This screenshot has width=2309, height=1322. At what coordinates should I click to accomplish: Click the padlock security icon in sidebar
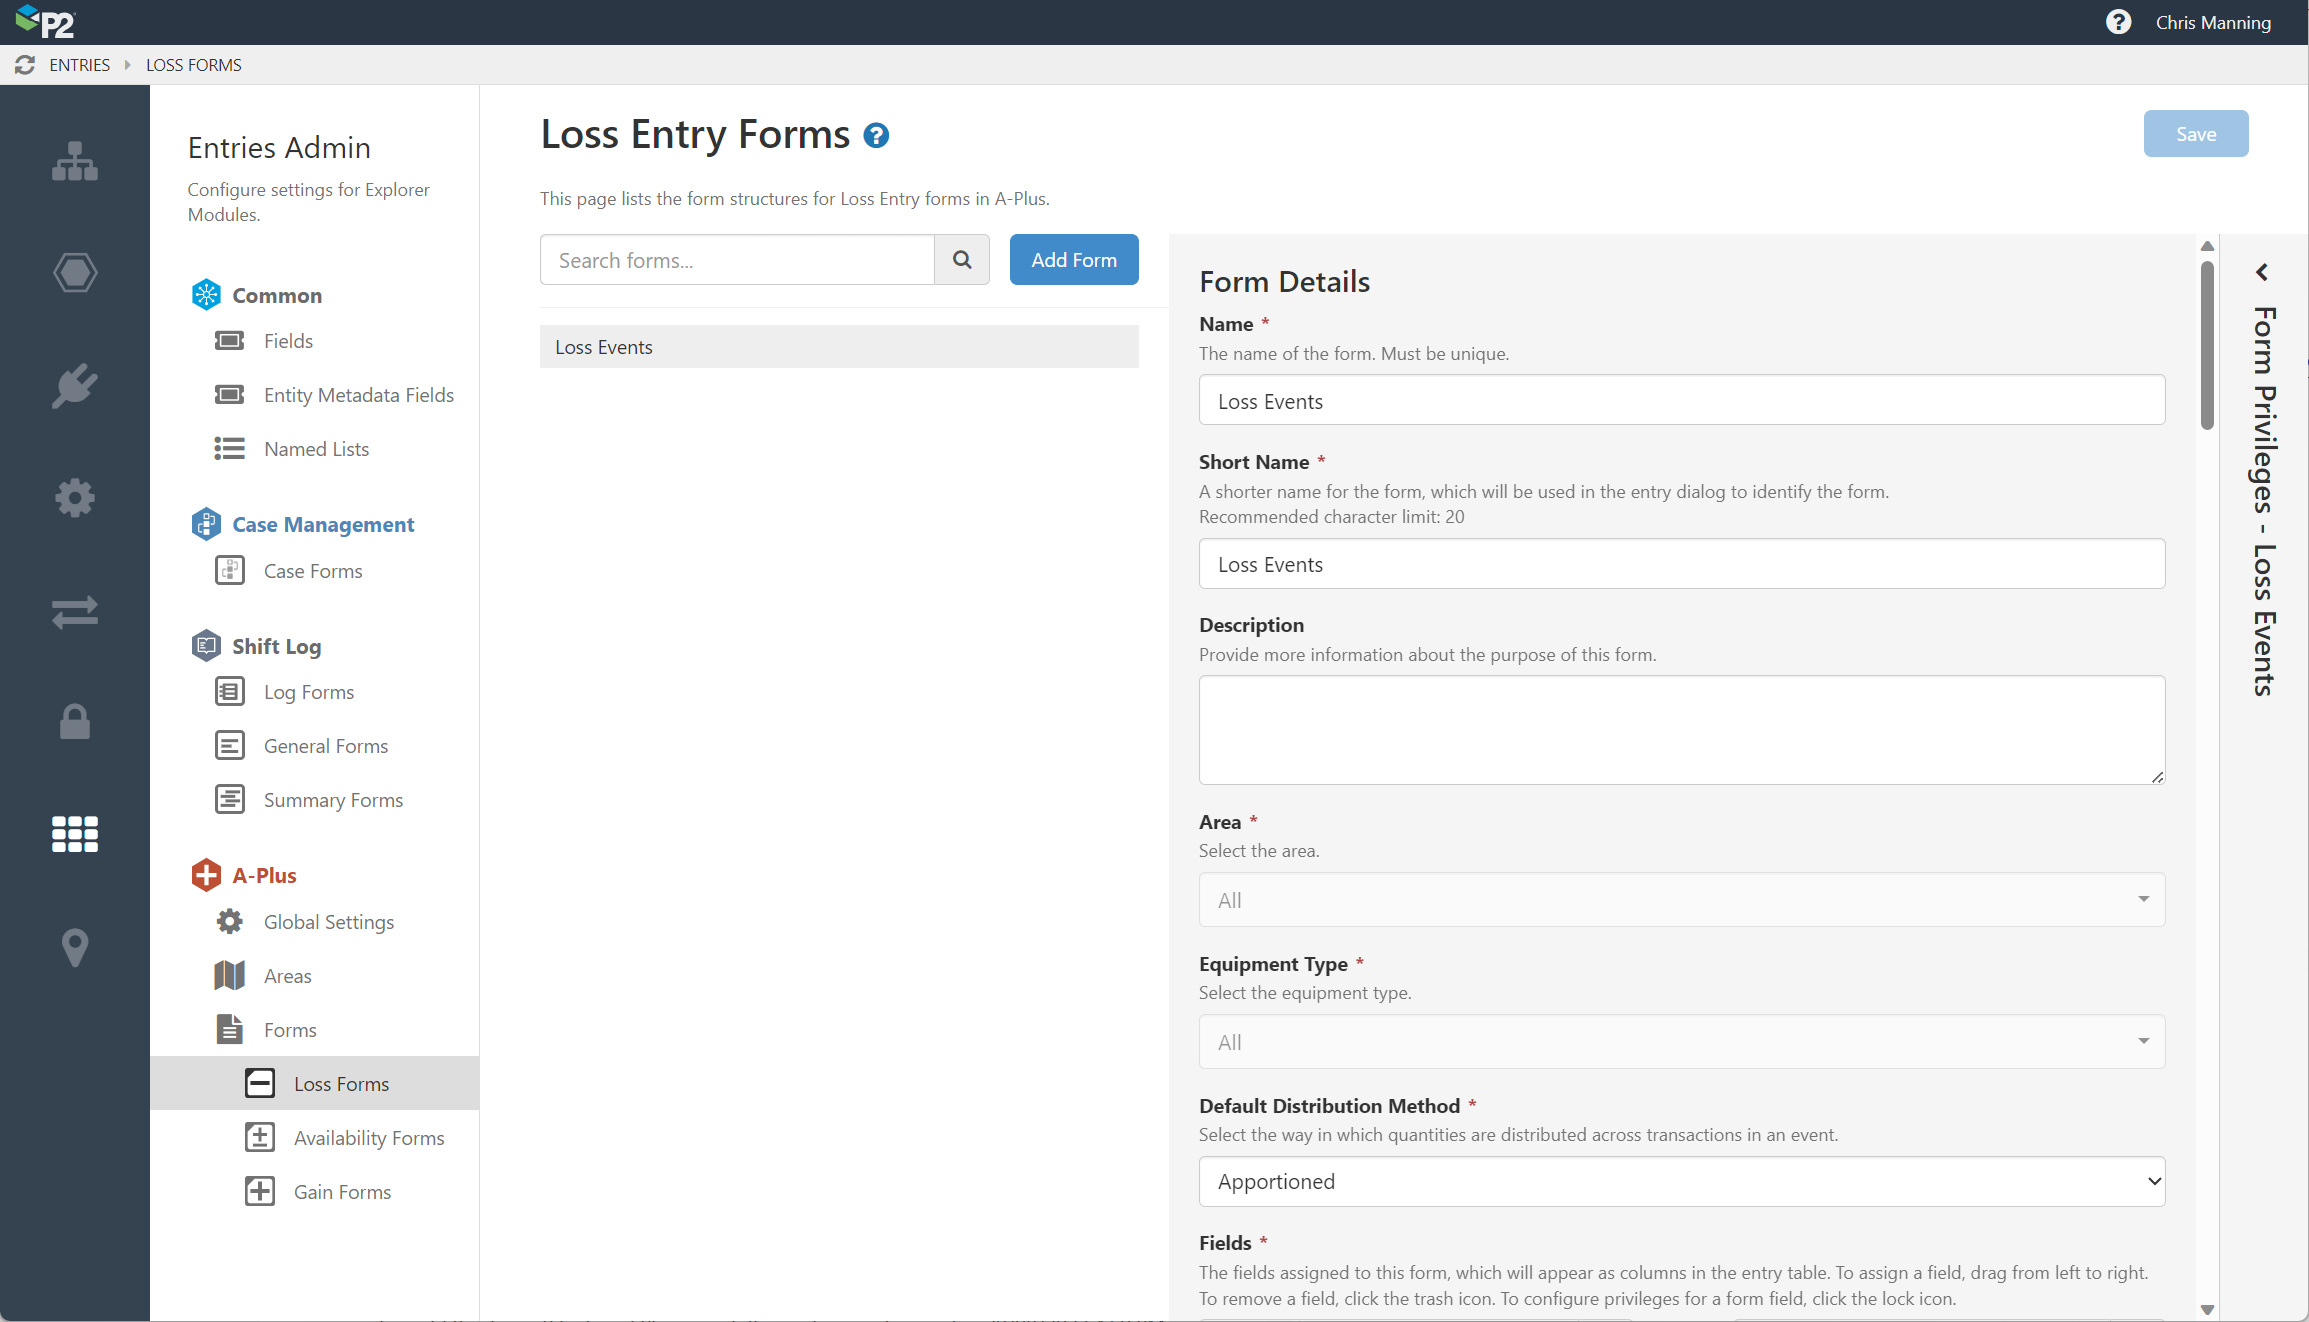coord(75,722)
